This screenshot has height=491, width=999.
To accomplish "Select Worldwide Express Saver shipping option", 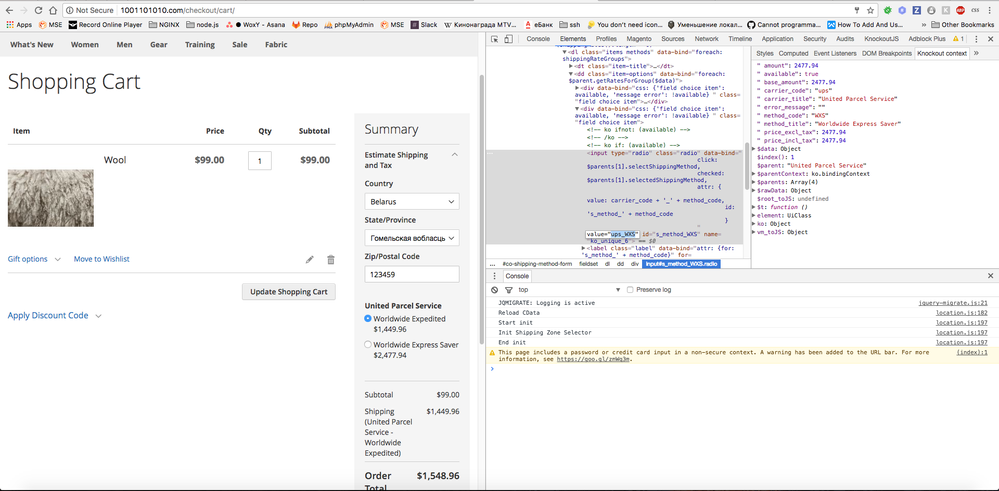I will click(x=368, y=345).
